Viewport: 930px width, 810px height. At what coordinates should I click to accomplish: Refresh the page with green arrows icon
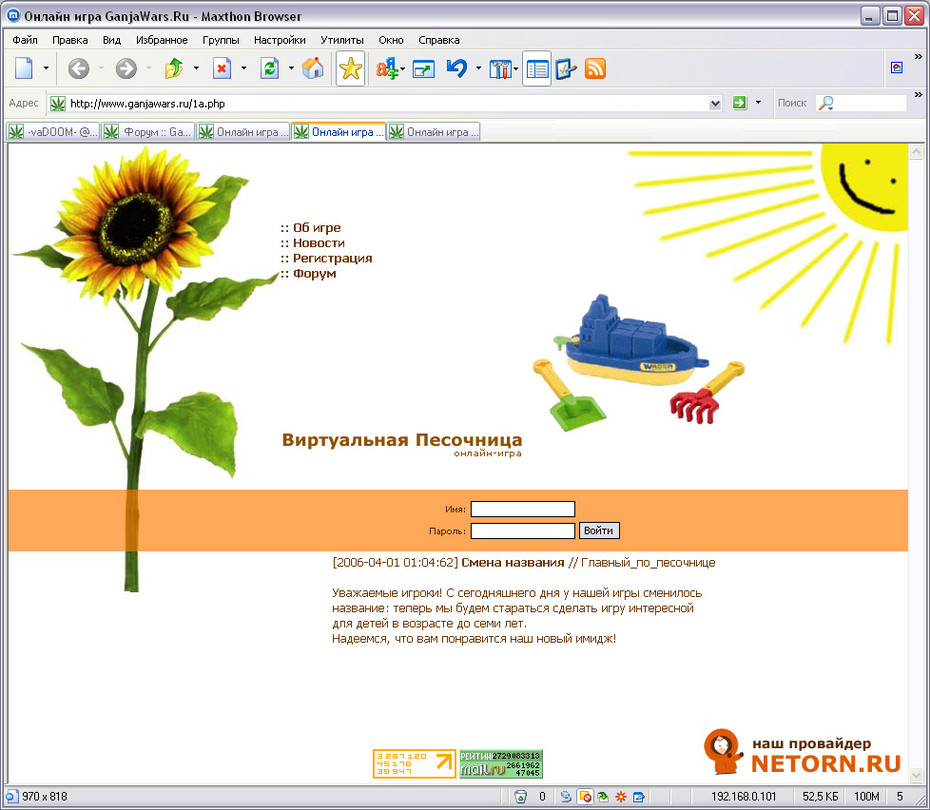[269, 69]
